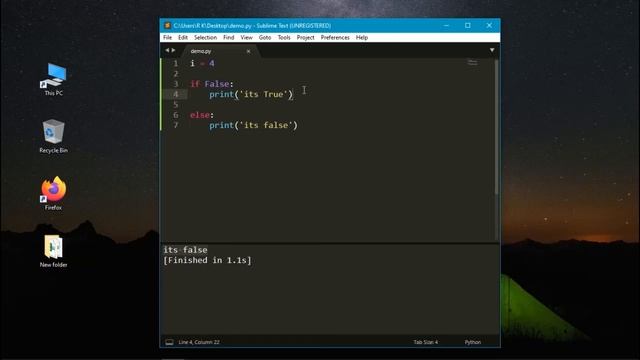The height and width of the screenshot is (360, 640).
Task: Click line number 1 in gutter
Action: (x=176, y=63)
